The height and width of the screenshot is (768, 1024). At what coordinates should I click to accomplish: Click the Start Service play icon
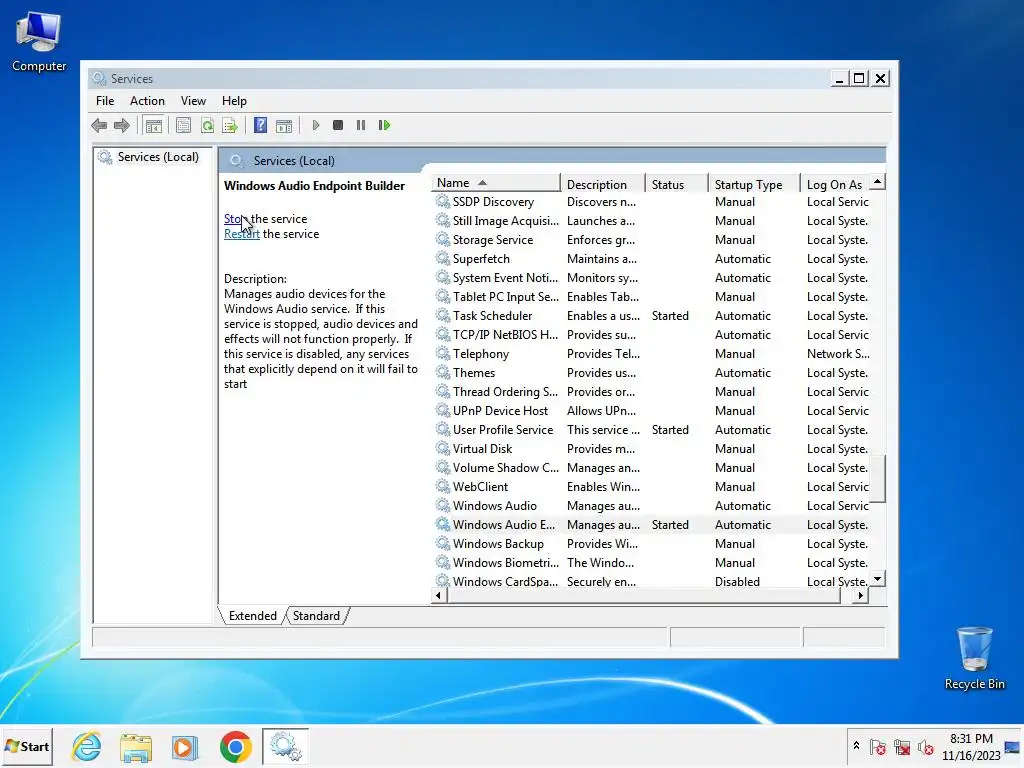point(316,125)
